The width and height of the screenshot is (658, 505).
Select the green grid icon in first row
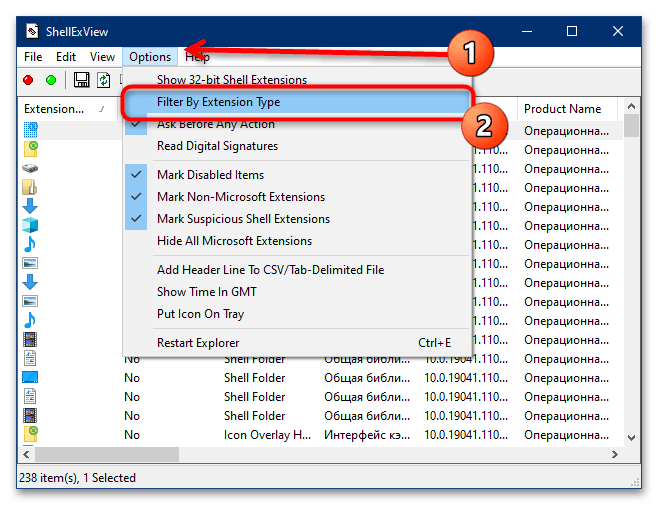click(x=30, y=130)
